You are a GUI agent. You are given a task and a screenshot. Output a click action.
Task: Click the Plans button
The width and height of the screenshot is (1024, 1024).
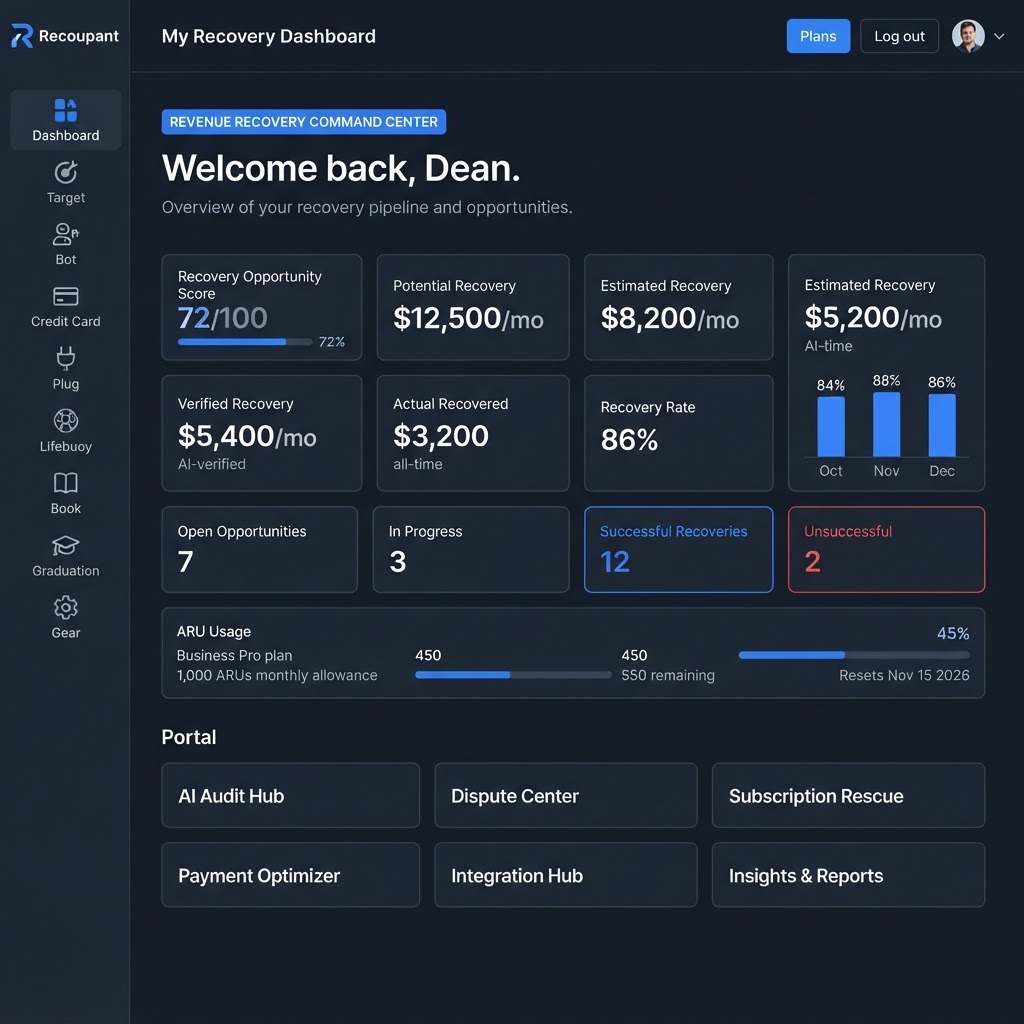tap(818, 36)
